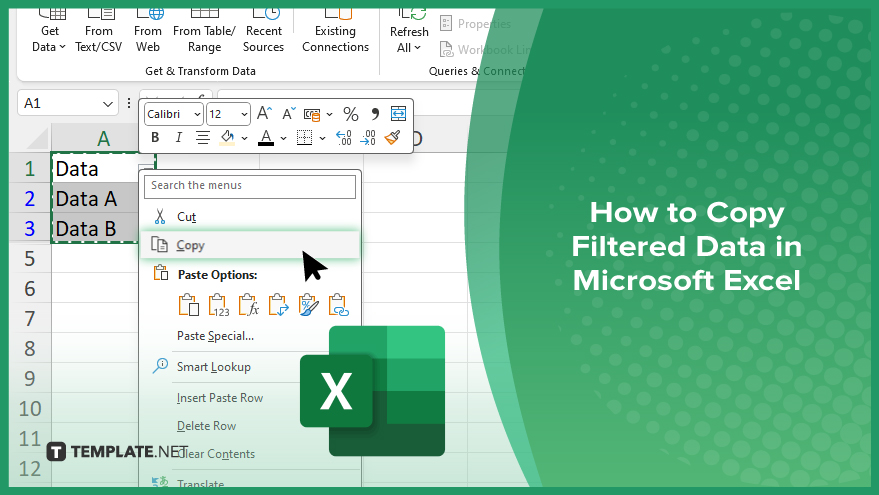Screen dimensions: 879x495
Task: Toggle italic formatting
Action: [x=178, y=137]
